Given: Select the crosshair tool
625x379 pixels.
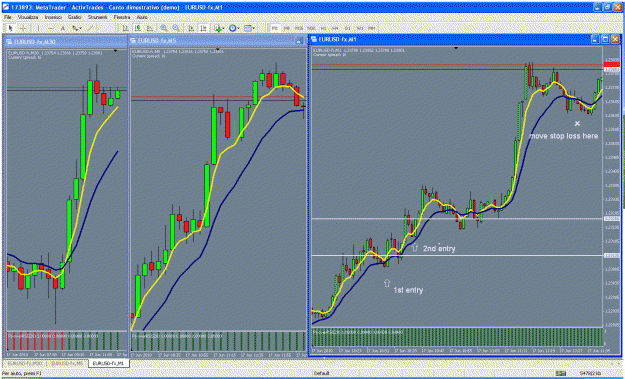Looking at the screenshot, I should click(24, 28).
